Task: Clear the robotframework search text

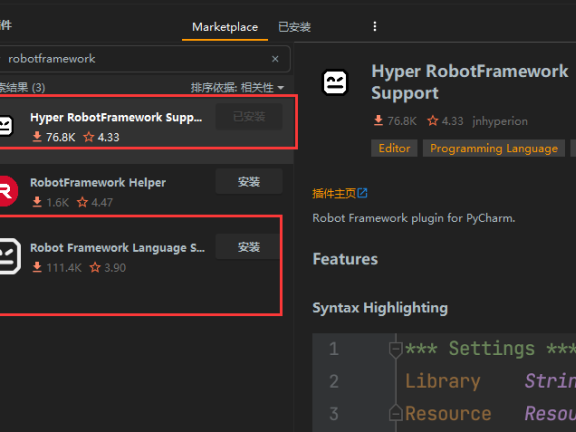Action: 275,59
